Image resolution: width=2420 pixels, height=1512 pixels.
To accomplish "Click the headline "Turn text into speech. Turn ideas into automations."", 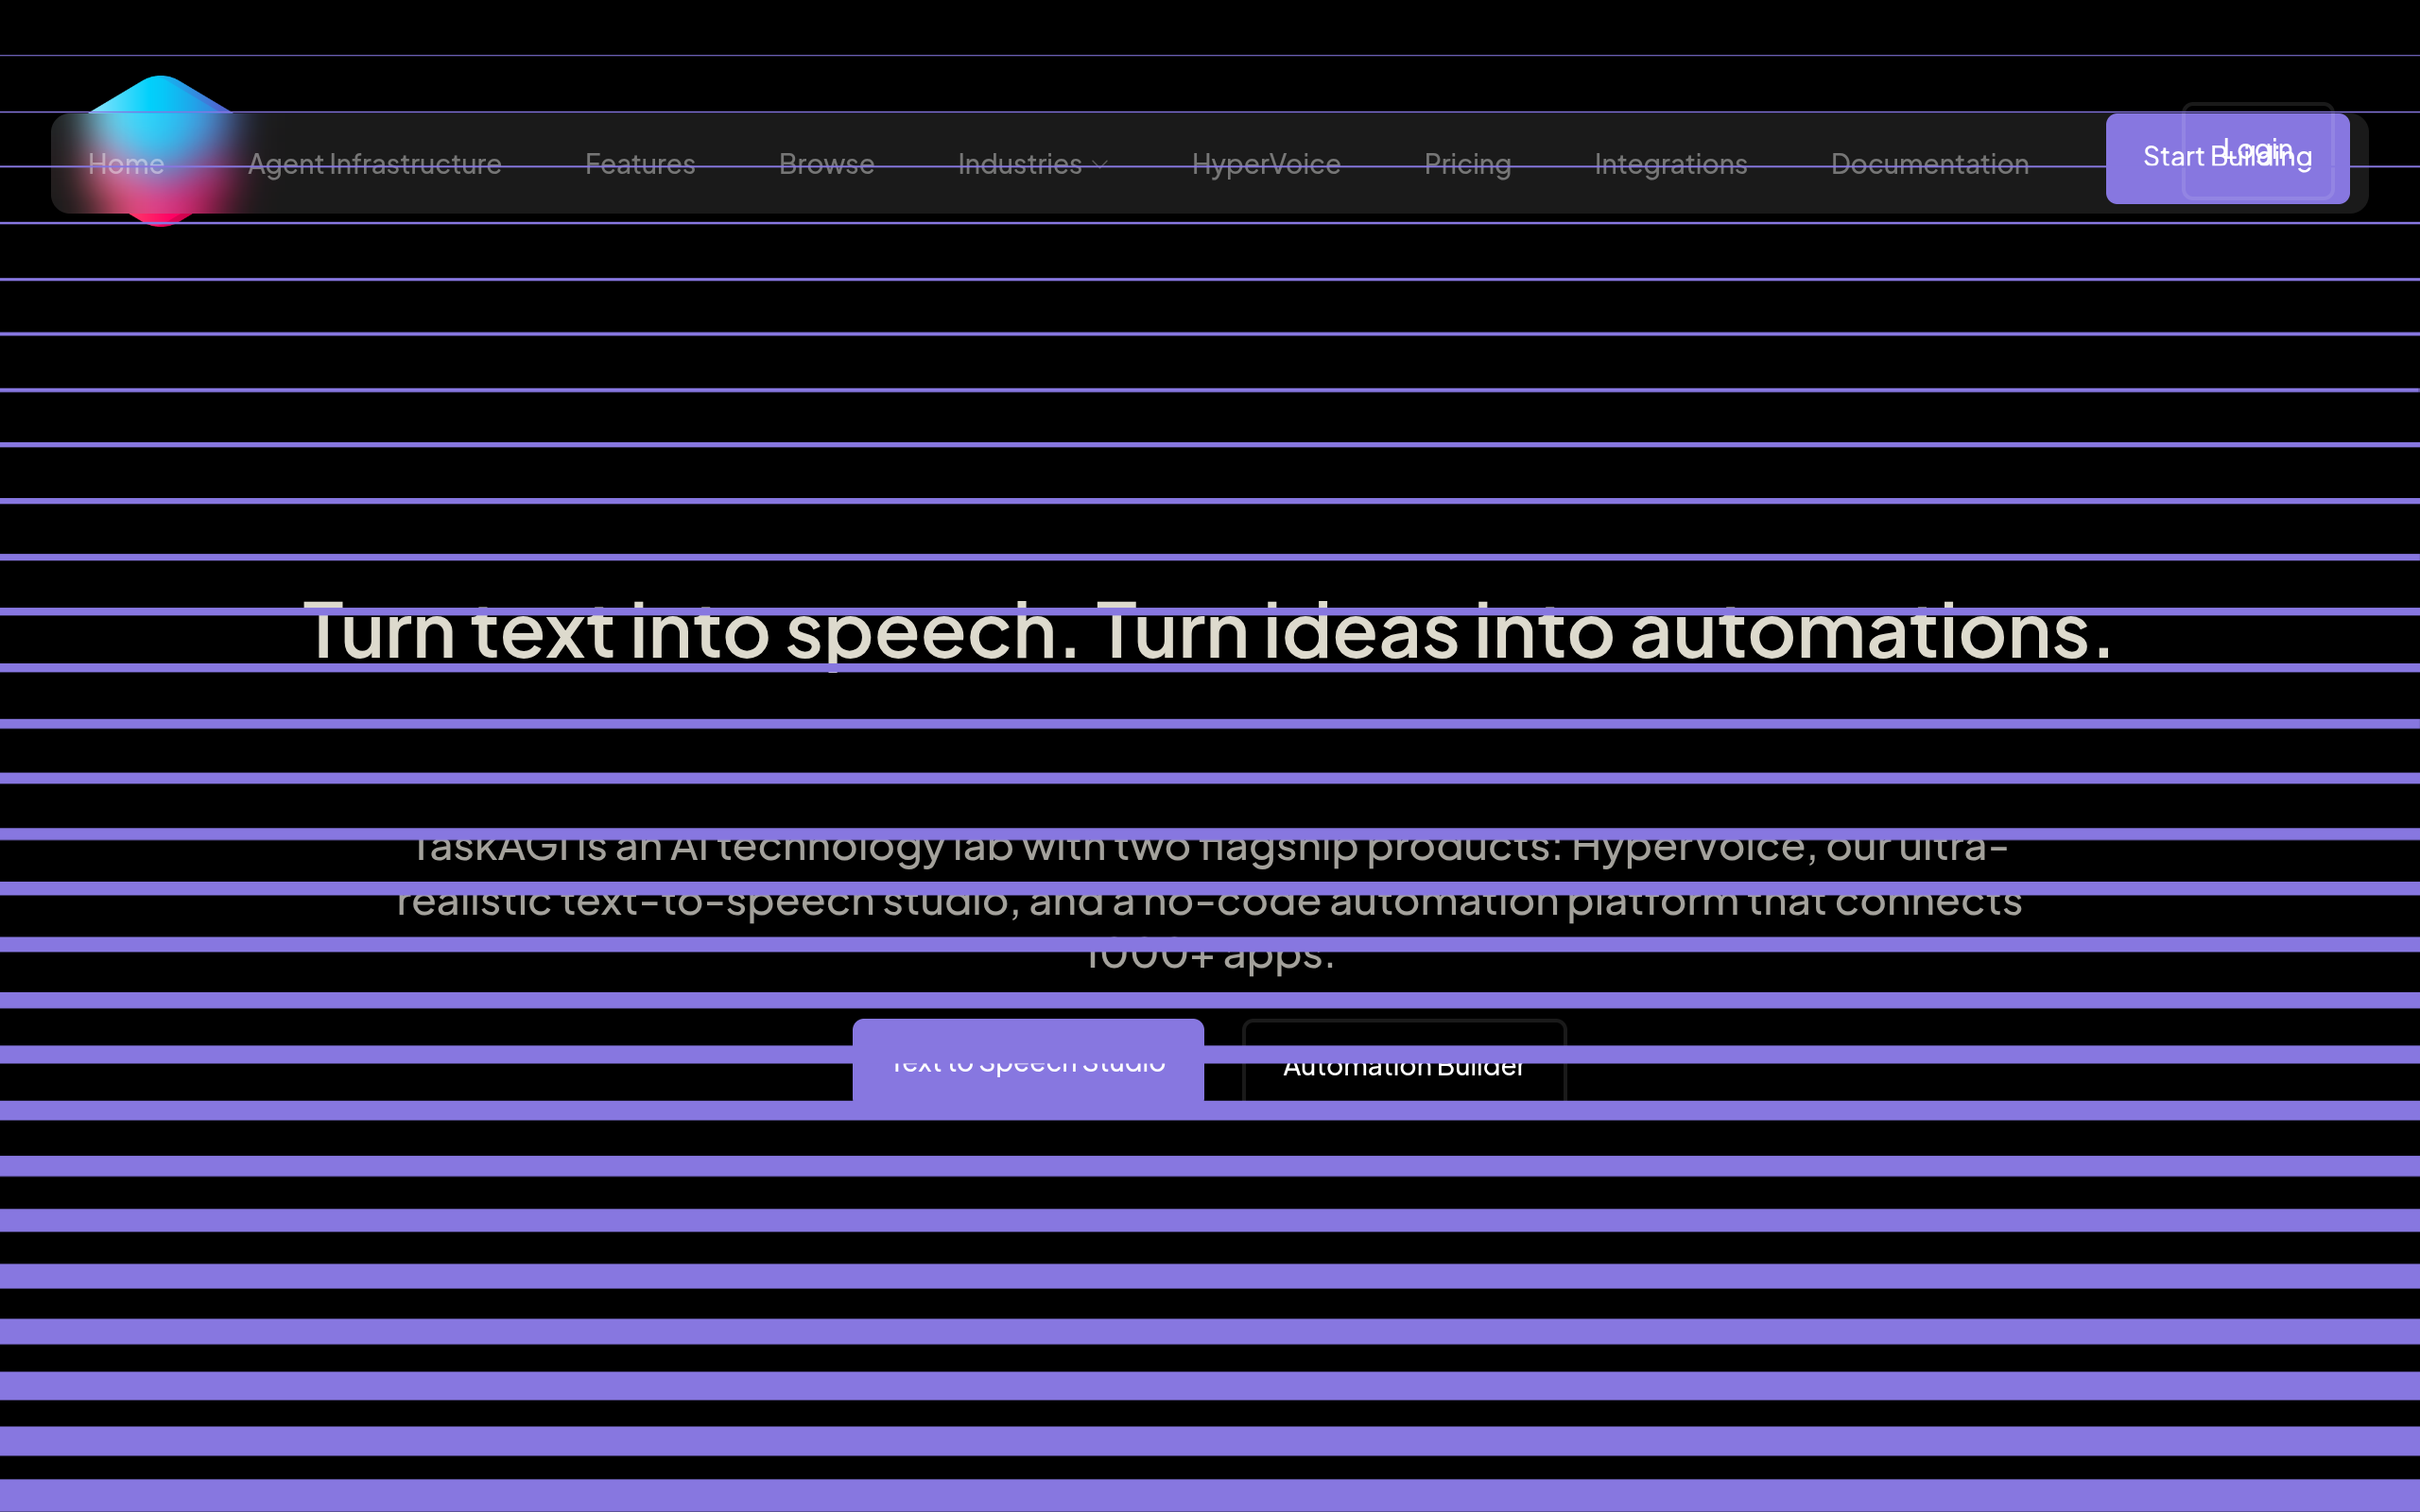I will (x=1208, y=632).
